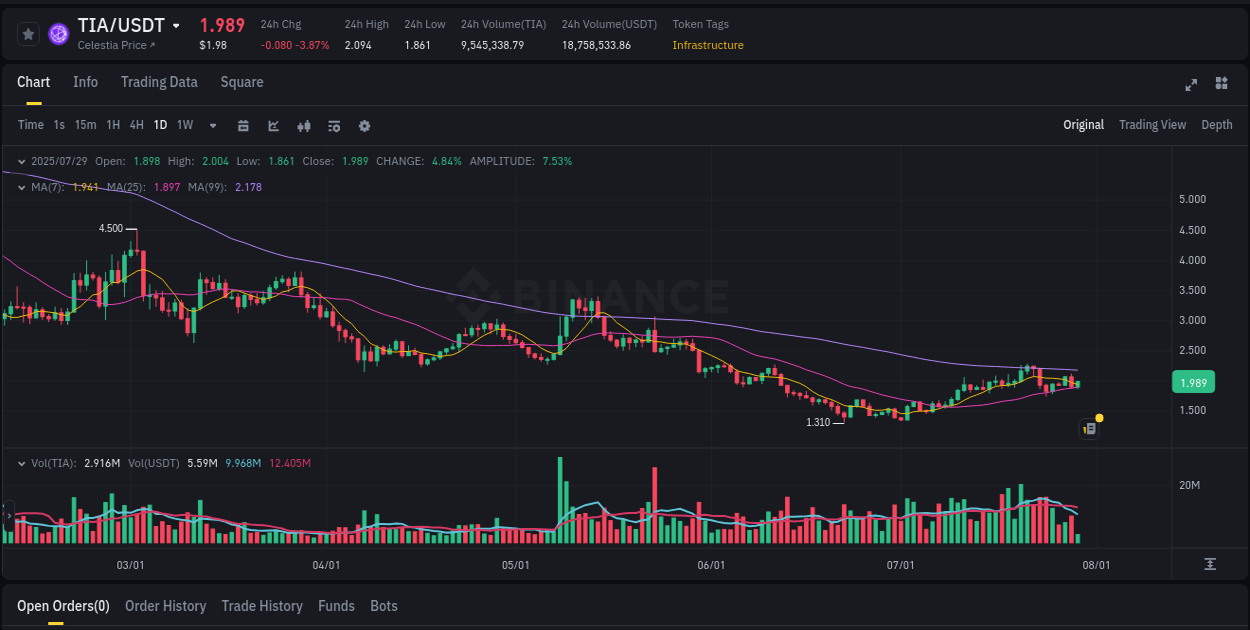Open the technical indicators icon
Screen dimensions: 1250x630
(303, 125)
